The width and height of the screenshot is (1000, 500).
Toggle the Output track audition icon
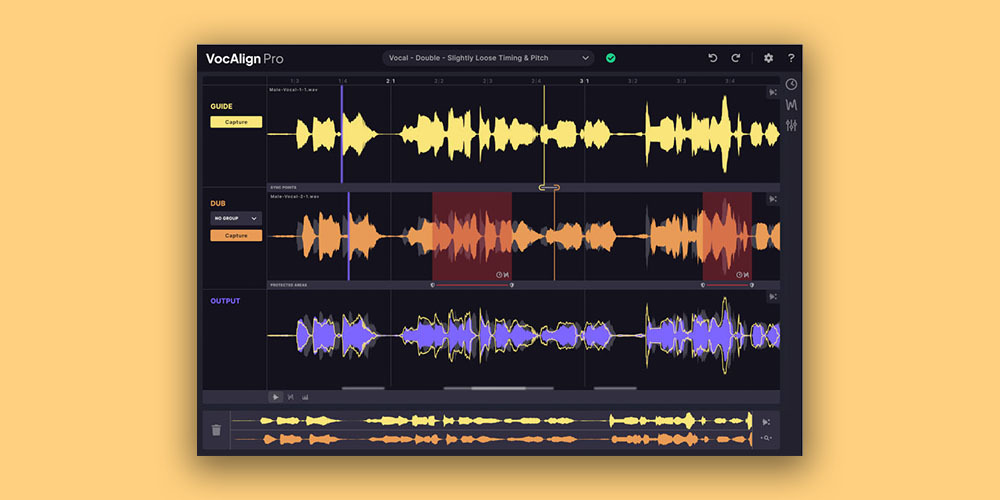coord(773,297)
